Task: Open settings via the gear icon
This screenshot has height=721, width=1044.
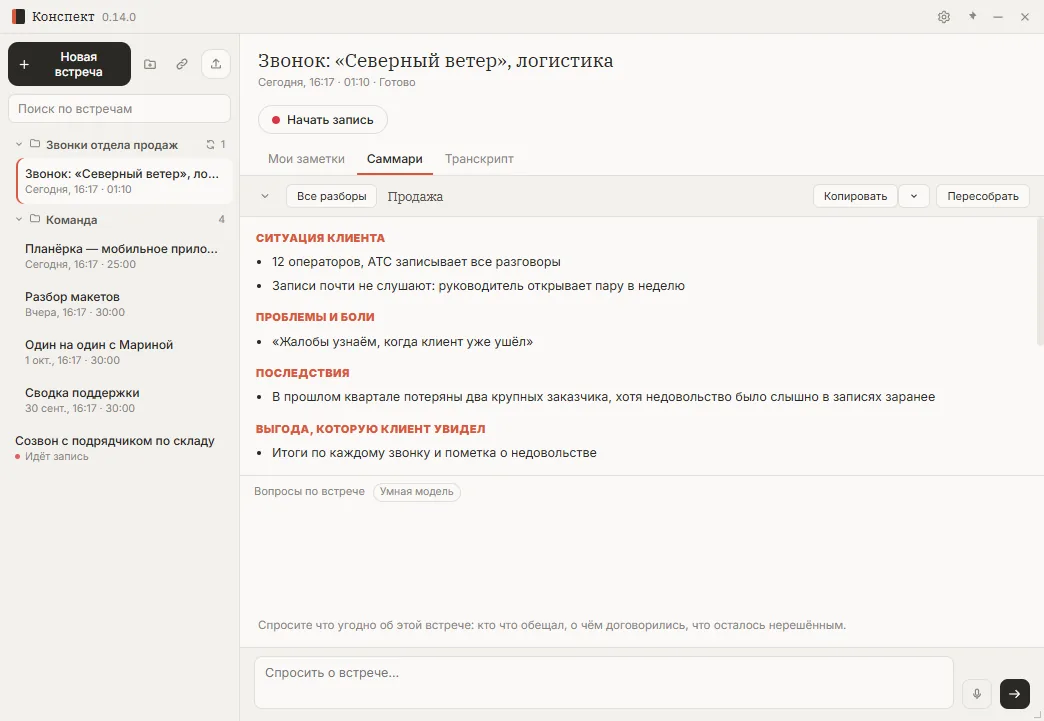Action: [x=943, y=17]
